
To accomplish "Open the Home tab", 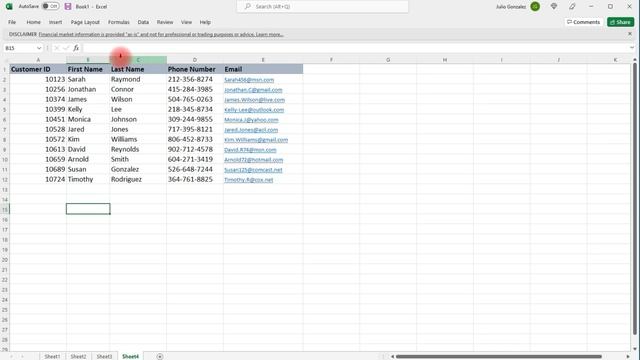I will click(33, 22).
